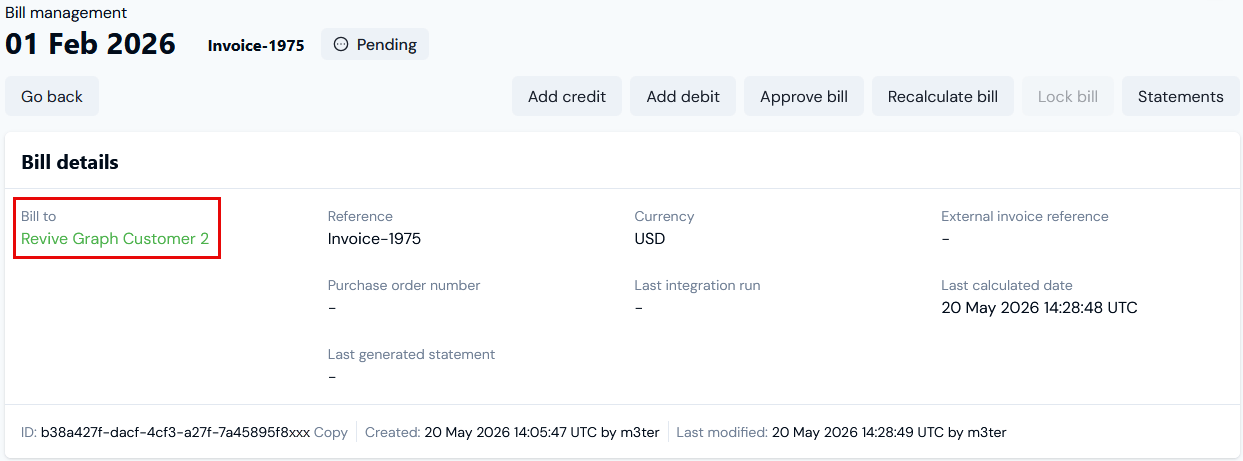
Task: Click the disabled Lock bill button
Action: tap(1068, 97)
